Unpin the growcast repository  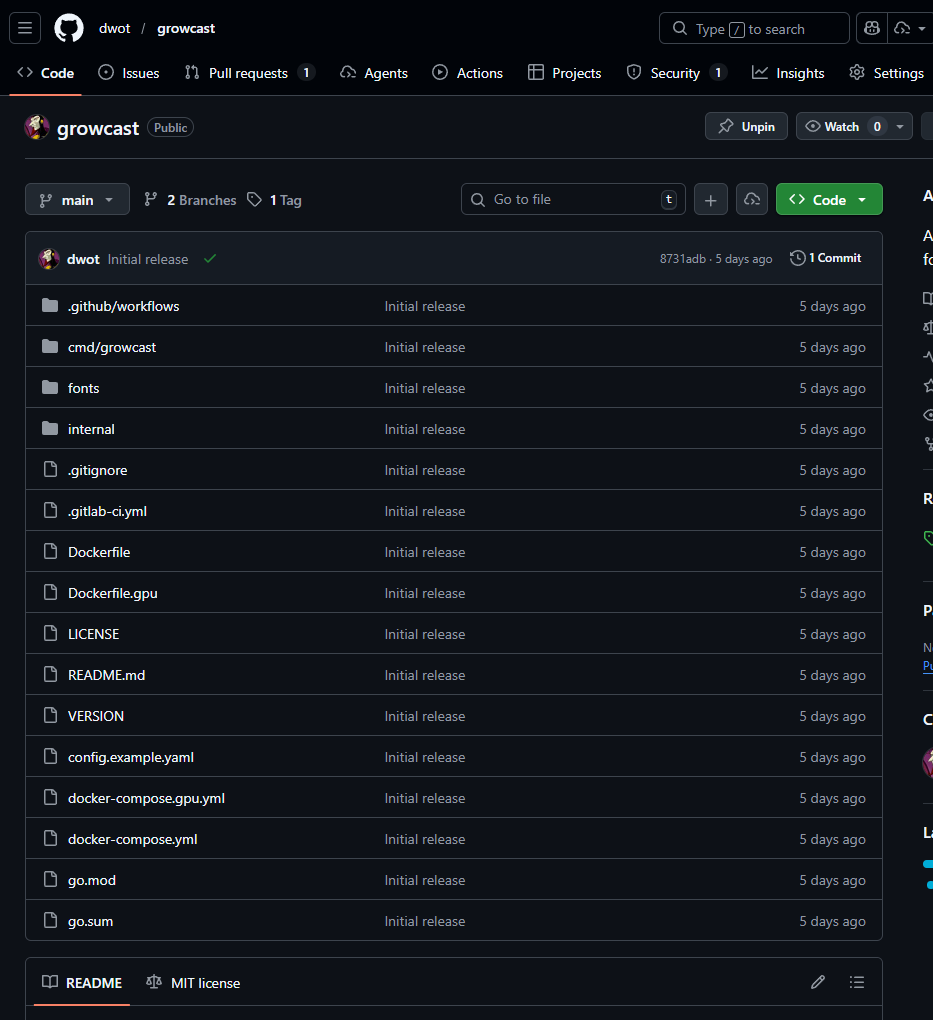click(x=746, y=126)
